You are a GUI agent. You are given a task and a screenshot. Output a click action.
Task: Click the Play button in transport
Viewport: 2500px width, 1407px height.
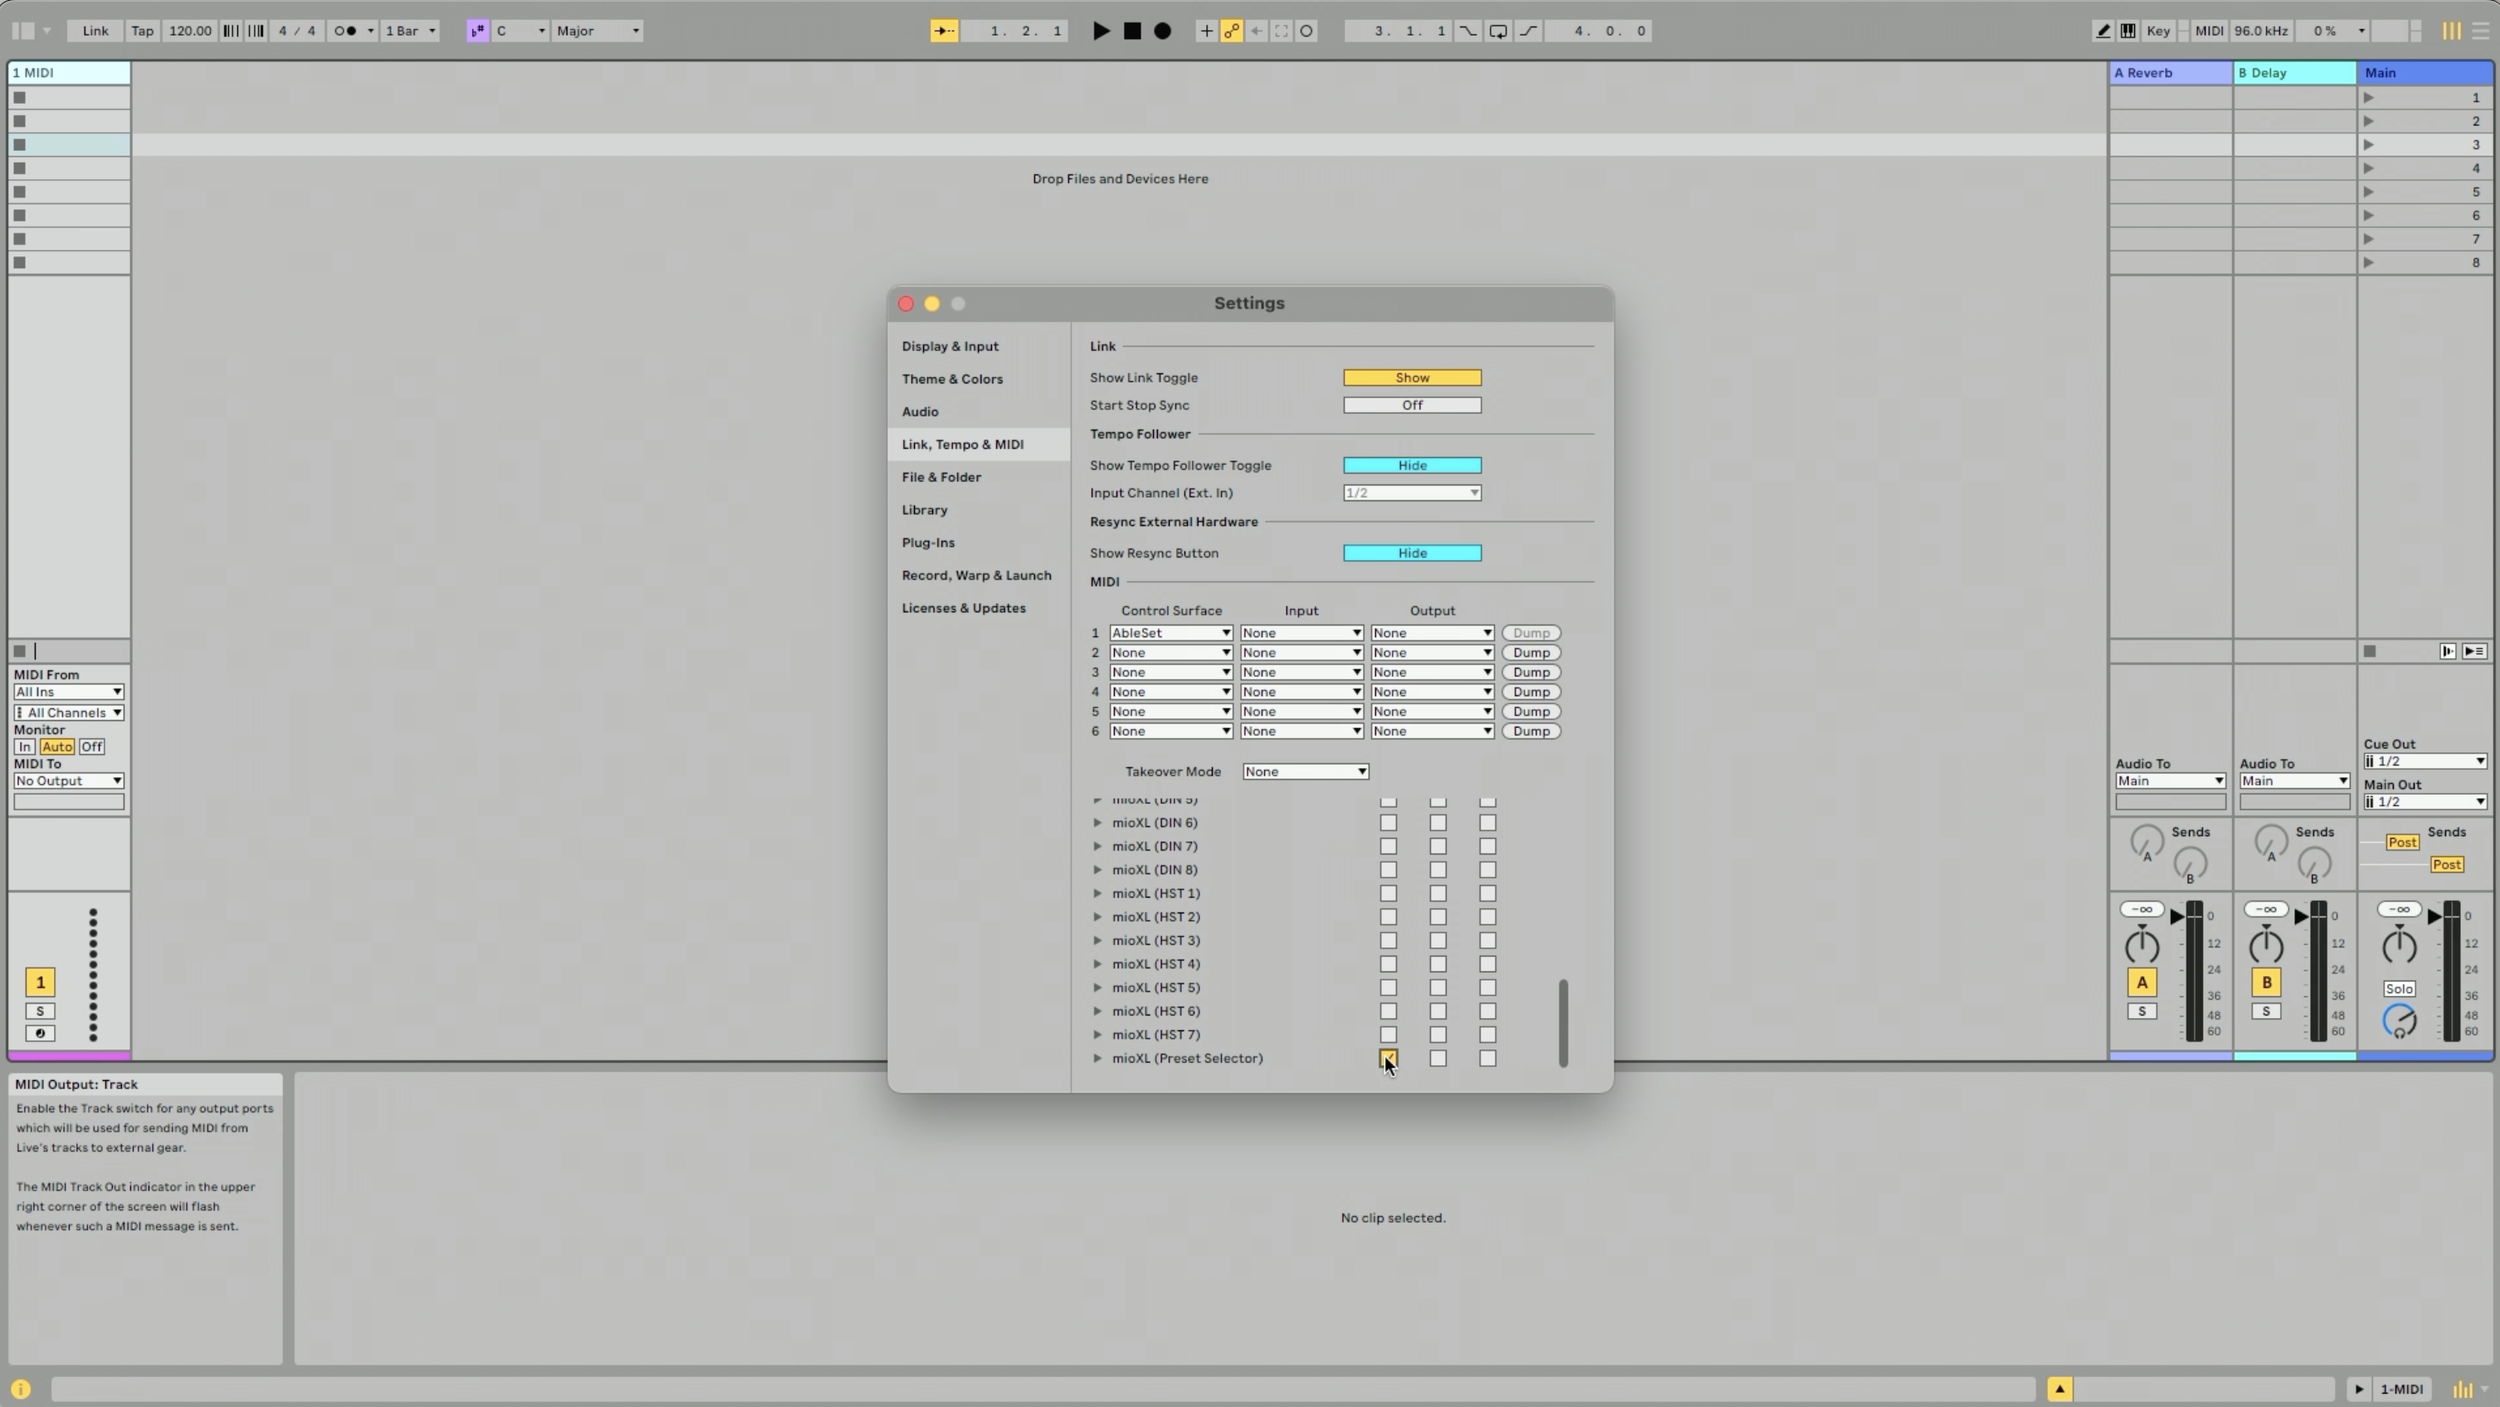point(1100,31)
